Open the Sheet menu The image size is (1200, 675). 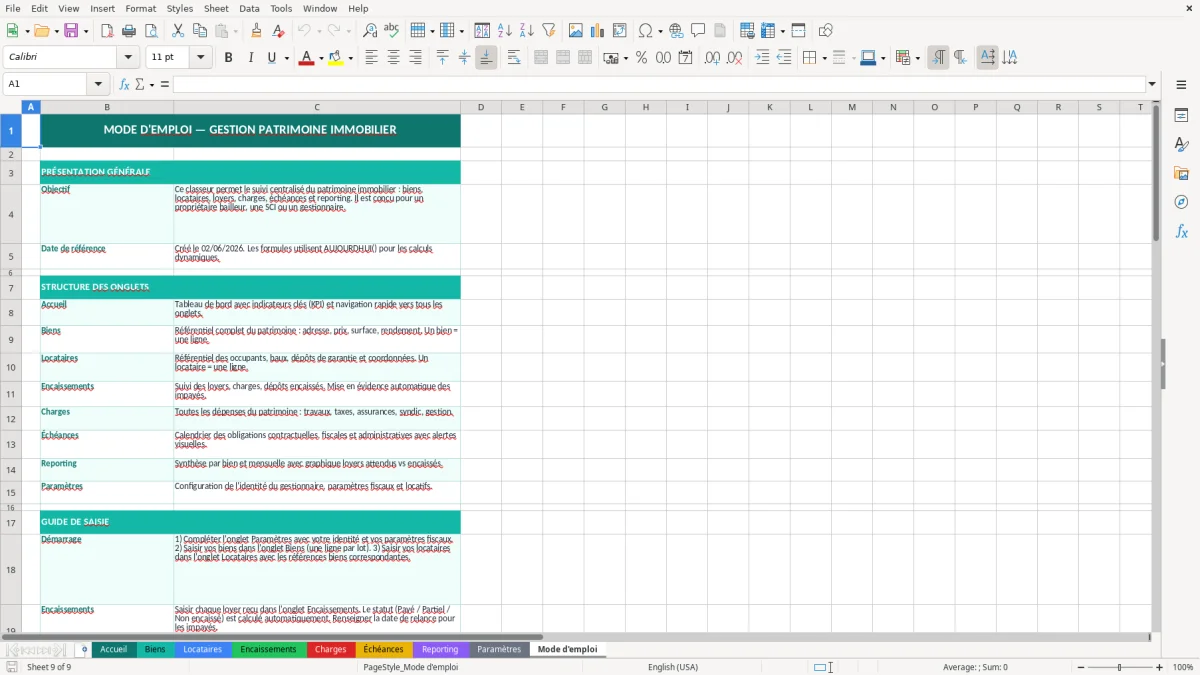coord(216,8)
